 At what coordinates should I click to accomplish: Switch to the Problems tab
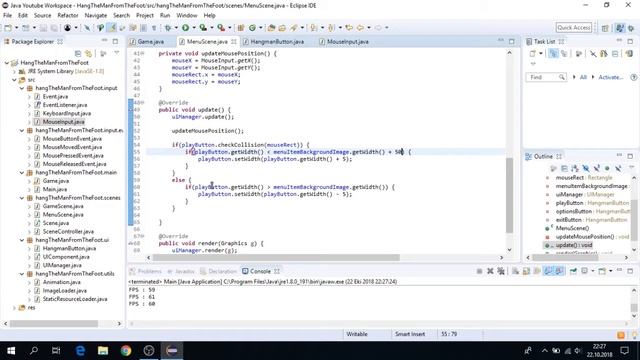(x=149, y=271)
